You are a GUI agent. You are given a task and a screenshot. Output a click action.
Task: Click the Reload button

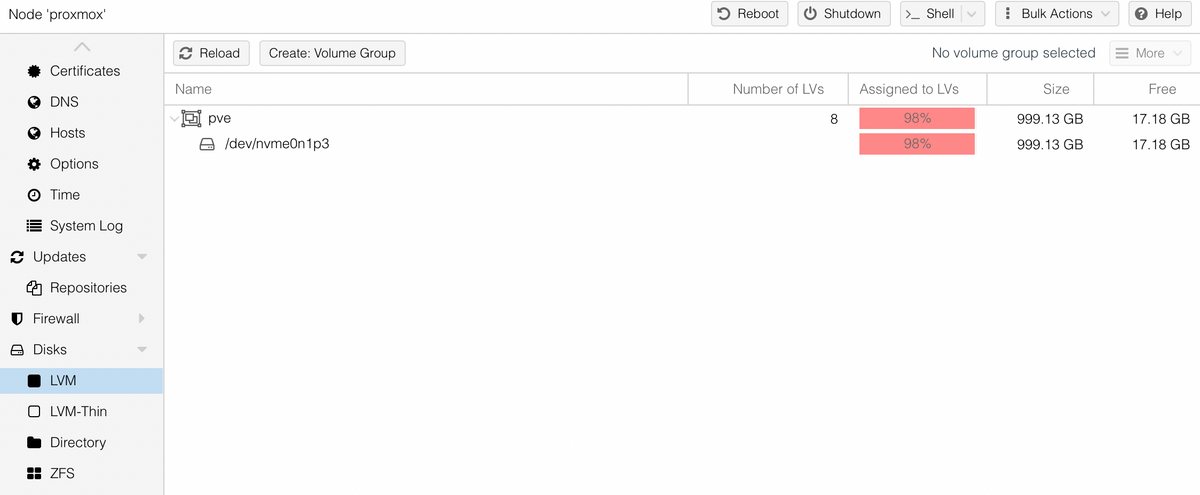click(210, 53)
